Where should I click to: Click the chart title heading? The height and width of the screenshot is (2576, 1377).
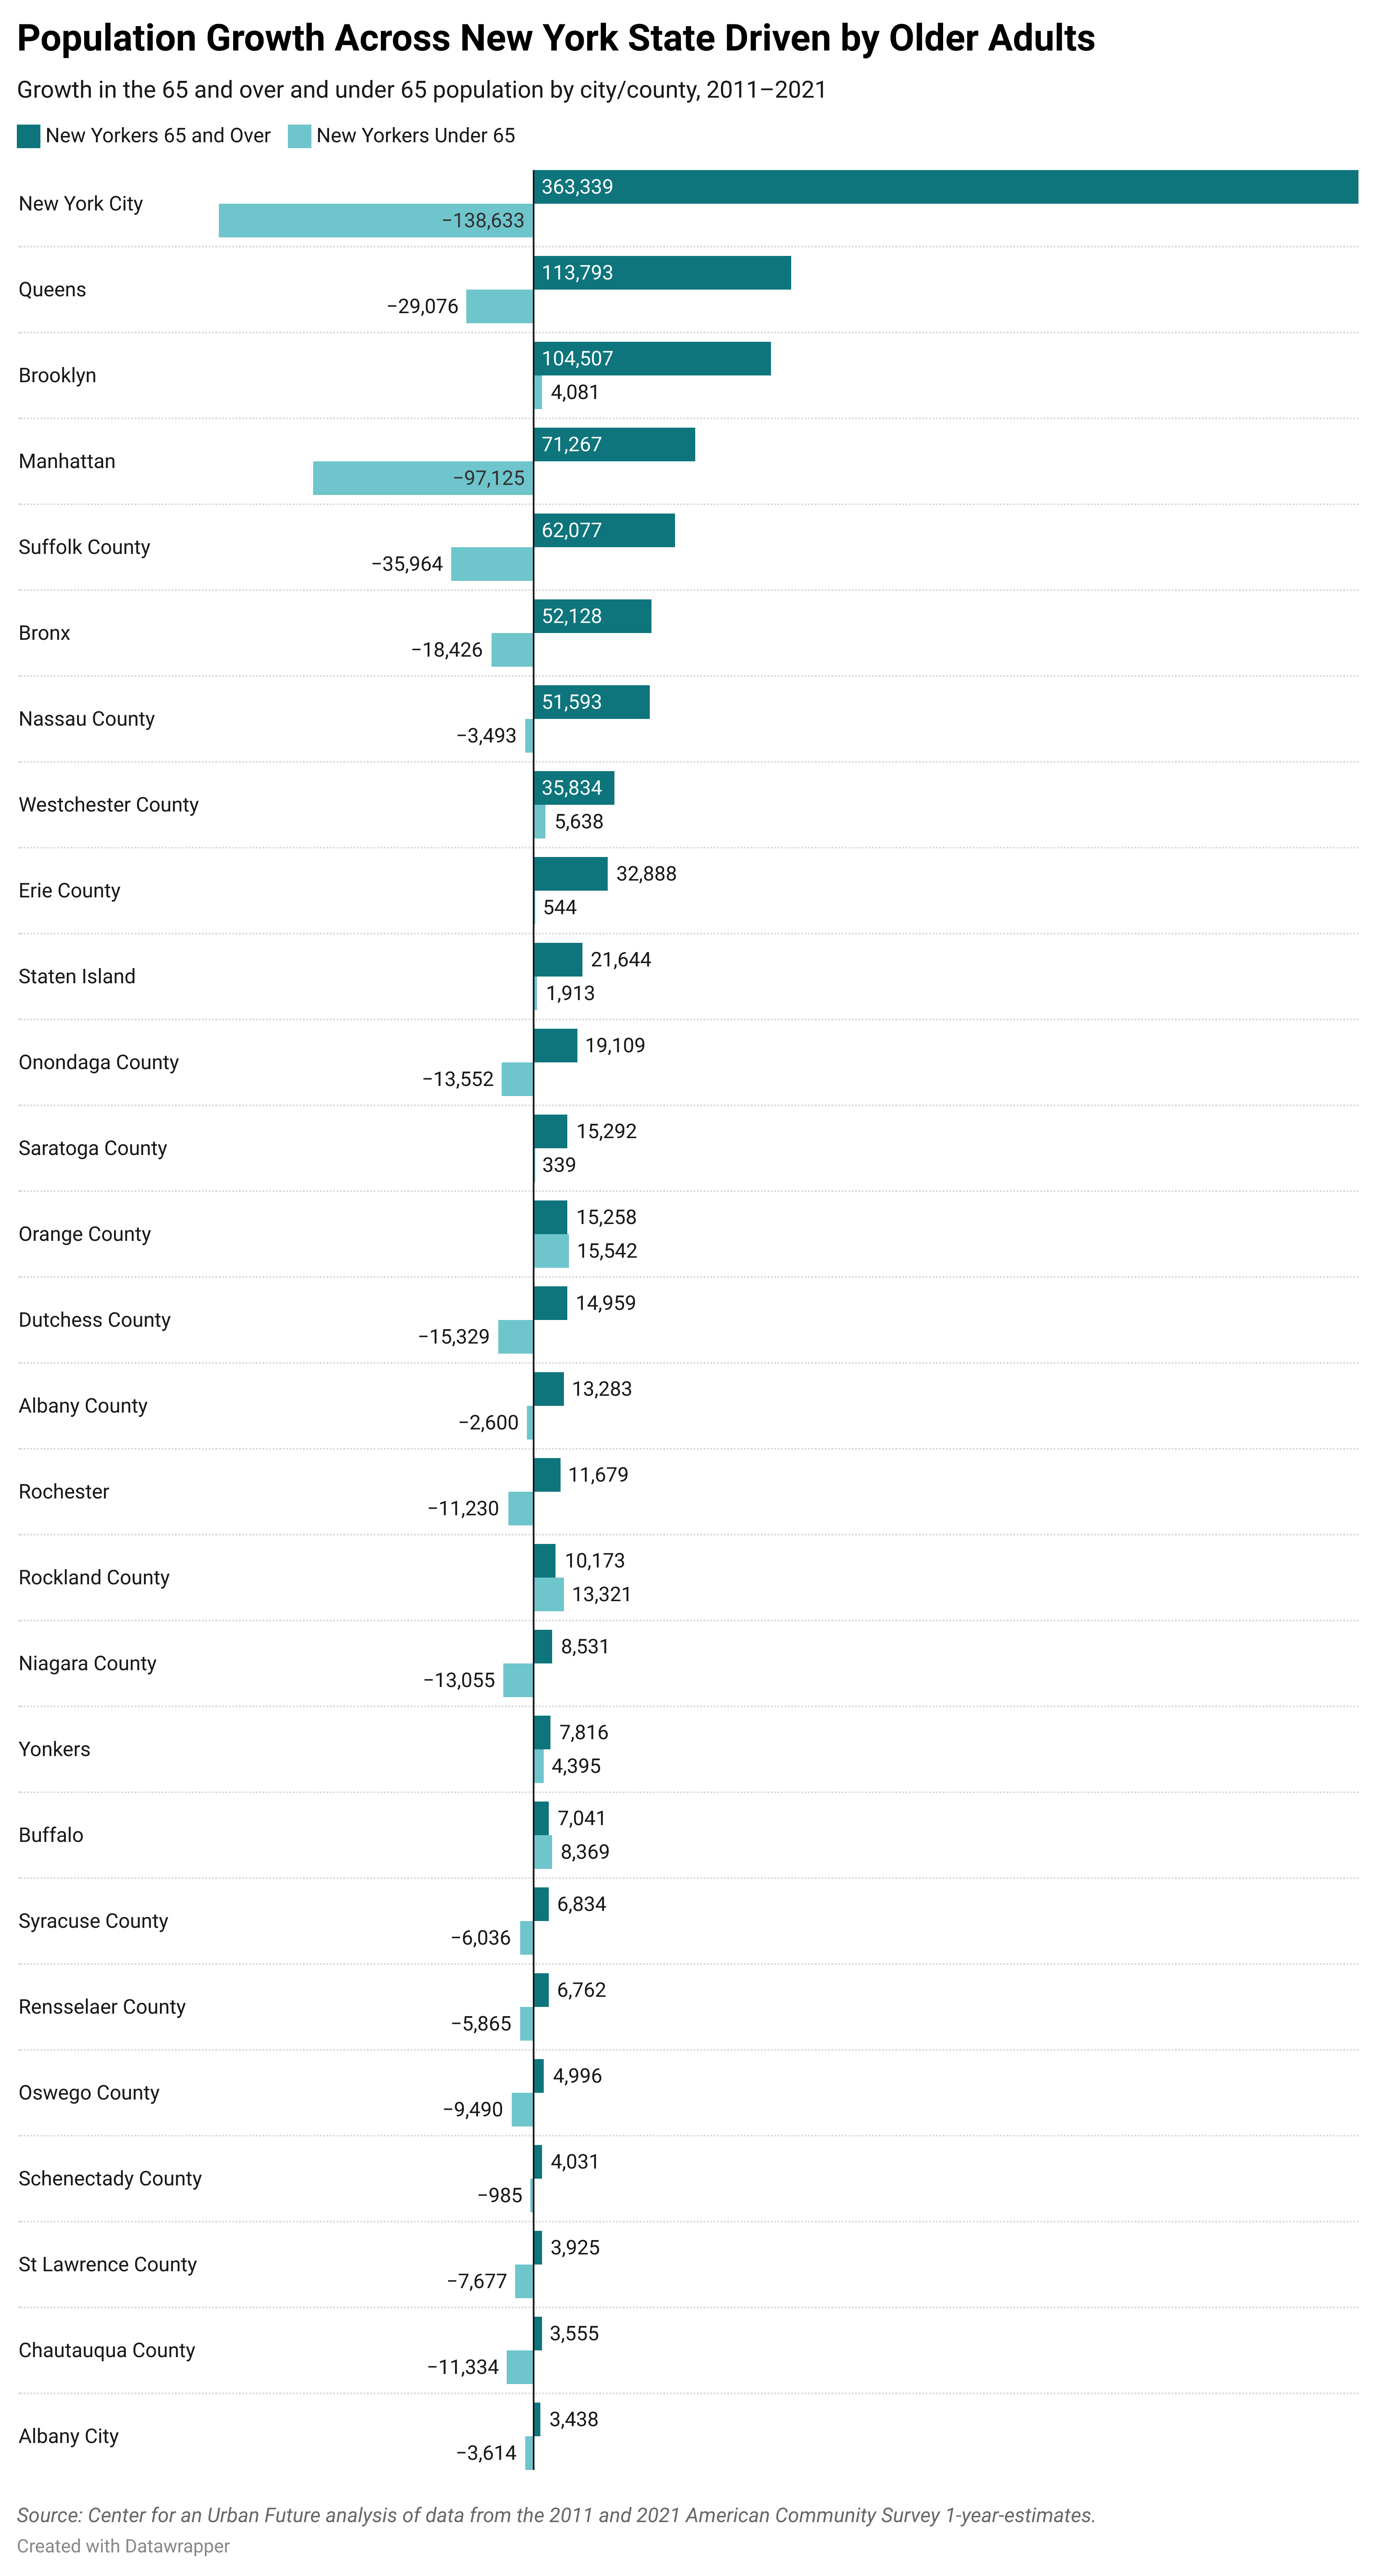[556, 39]
